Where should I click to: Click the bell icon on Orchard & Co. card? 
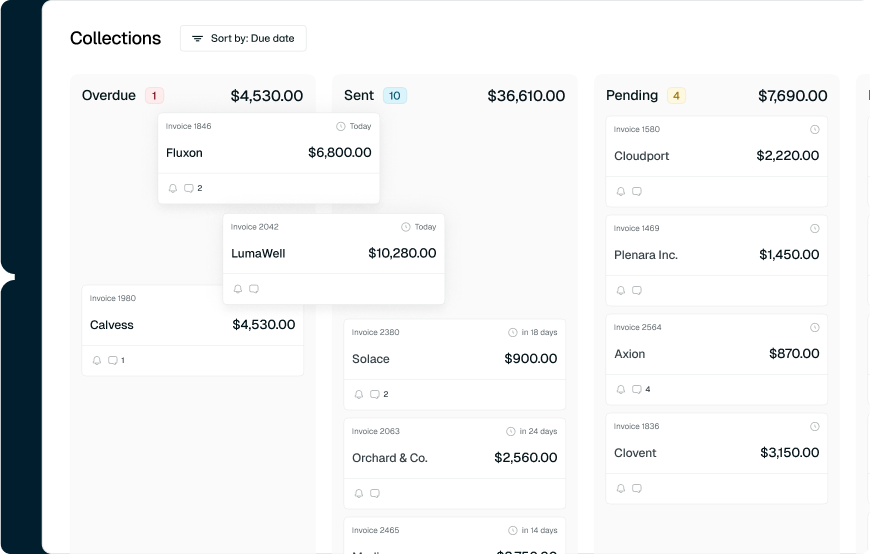click(359, 493)
